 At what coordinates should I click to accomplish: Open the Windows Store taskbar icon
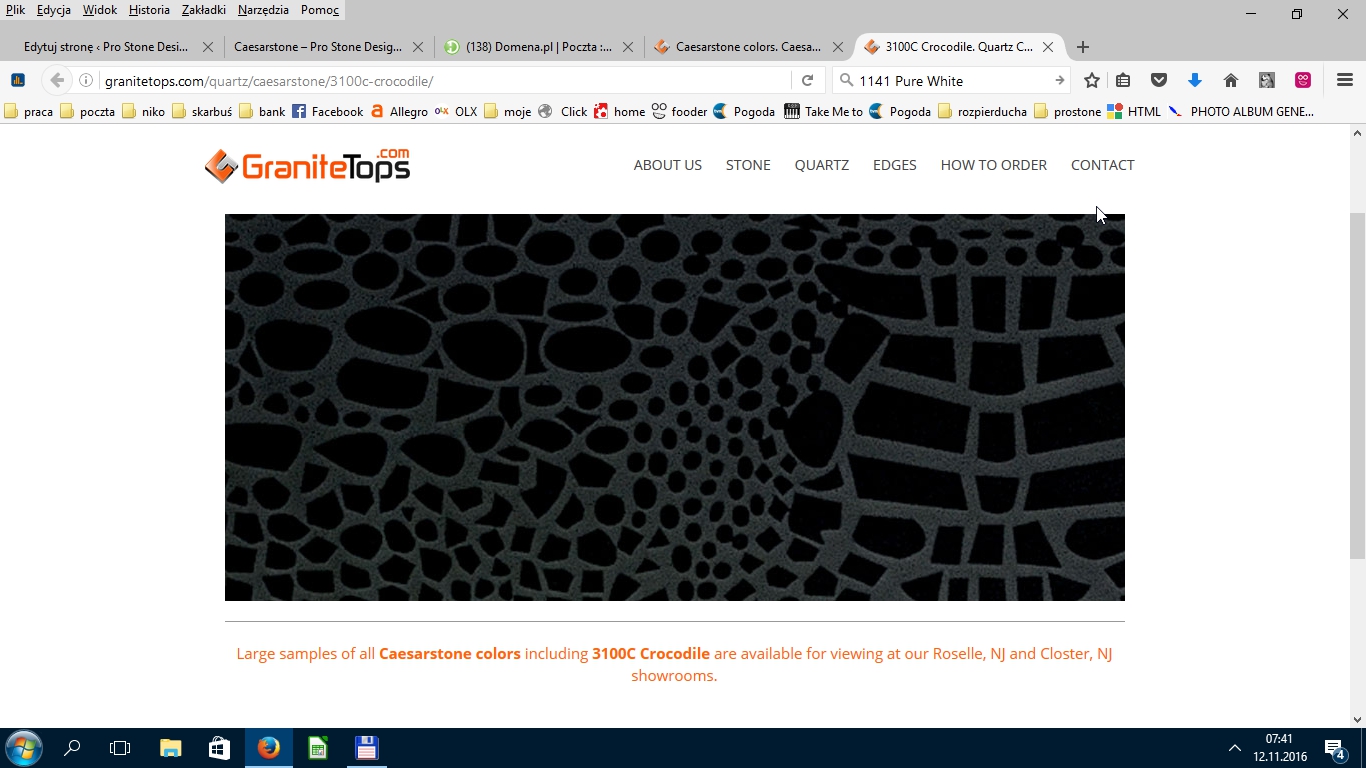tap(219, 748)
